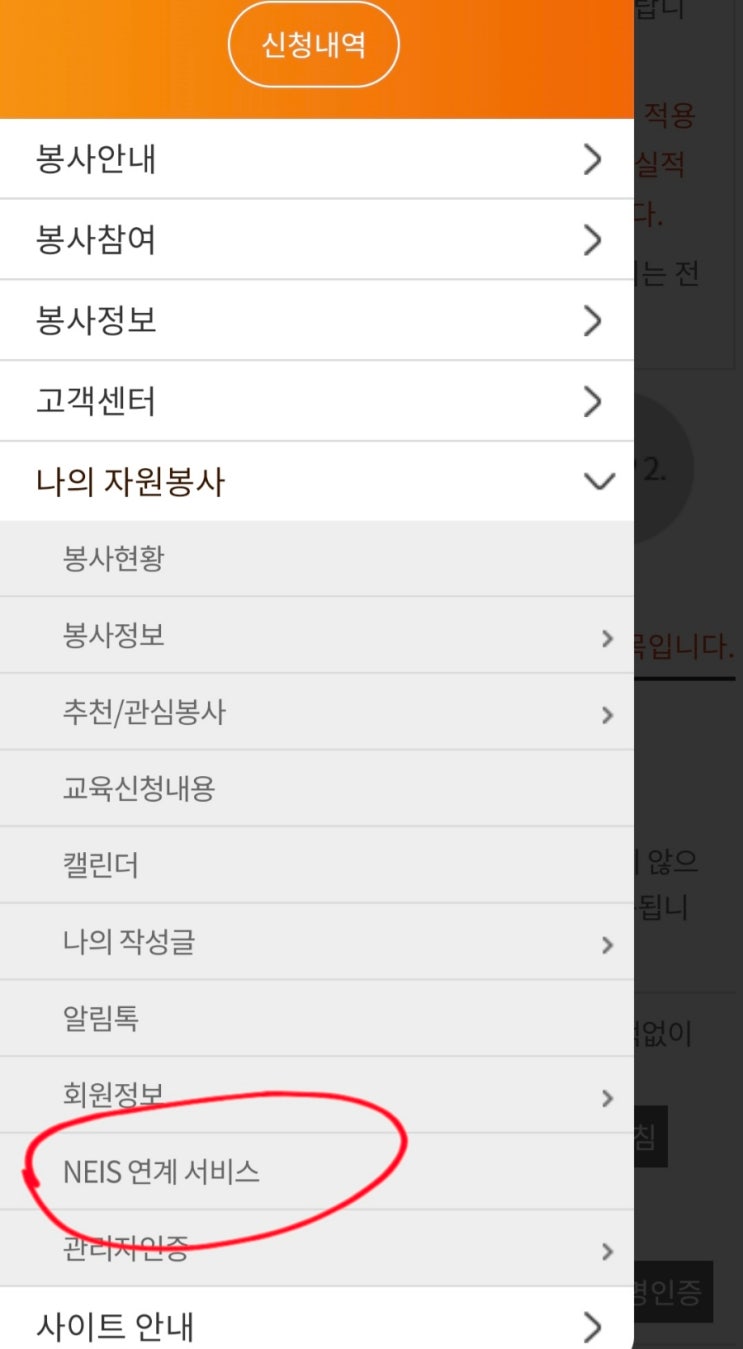This screenshot has width=743, height=1349.
Task: Expand the 봉사참여 menu chevron
Action: (593, 240)
